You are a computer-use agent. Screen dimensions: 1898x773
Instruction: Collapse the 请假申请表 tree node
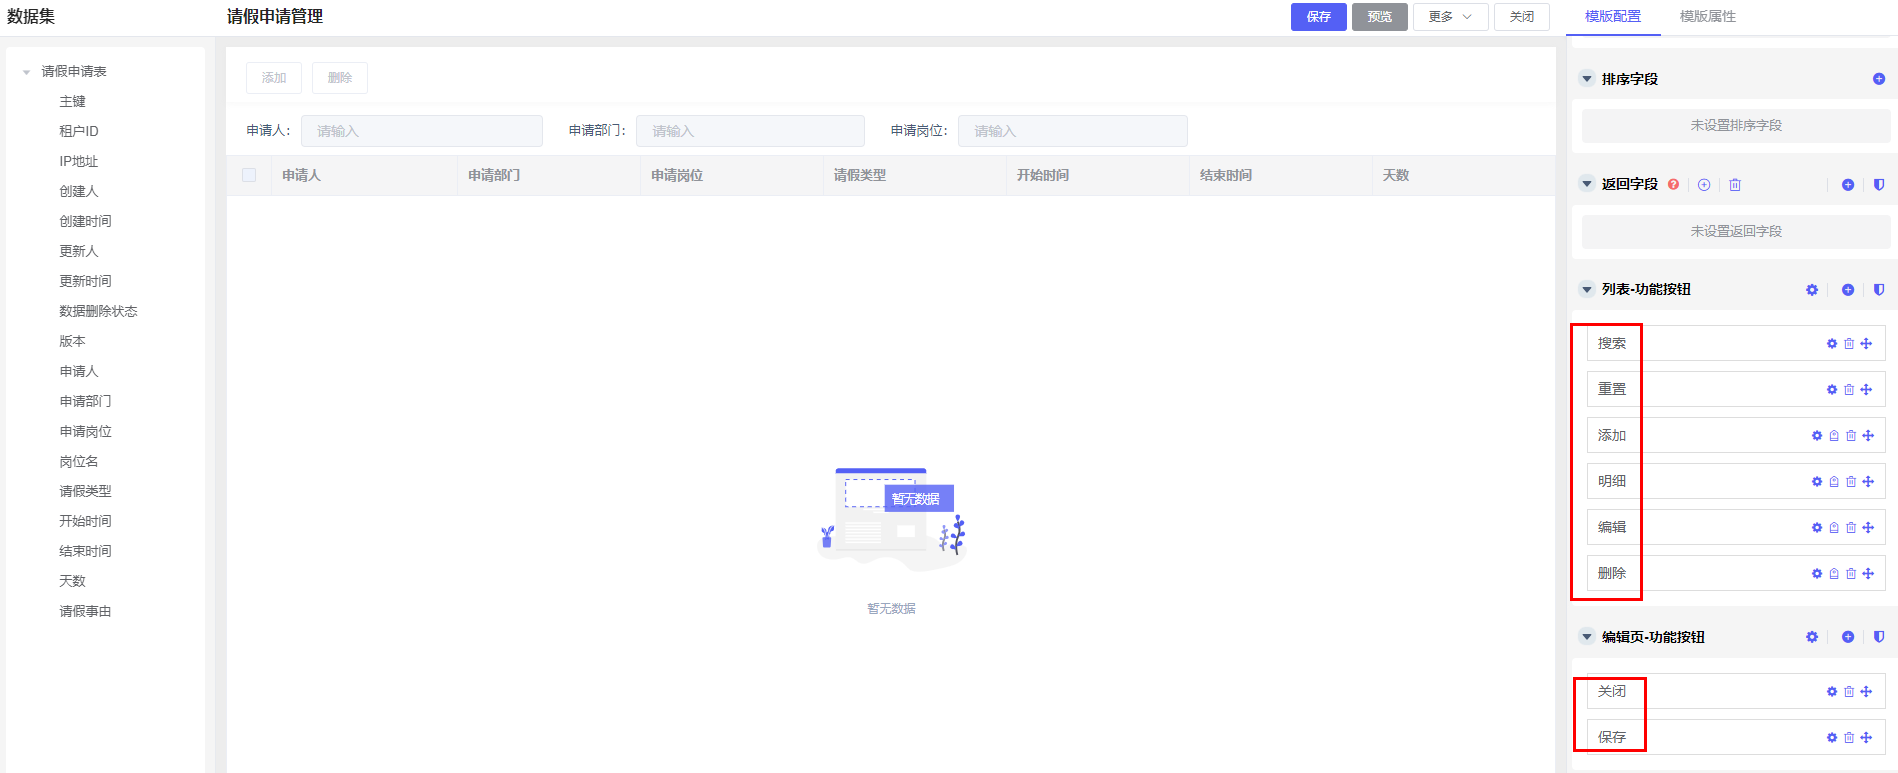click(27, 72)
